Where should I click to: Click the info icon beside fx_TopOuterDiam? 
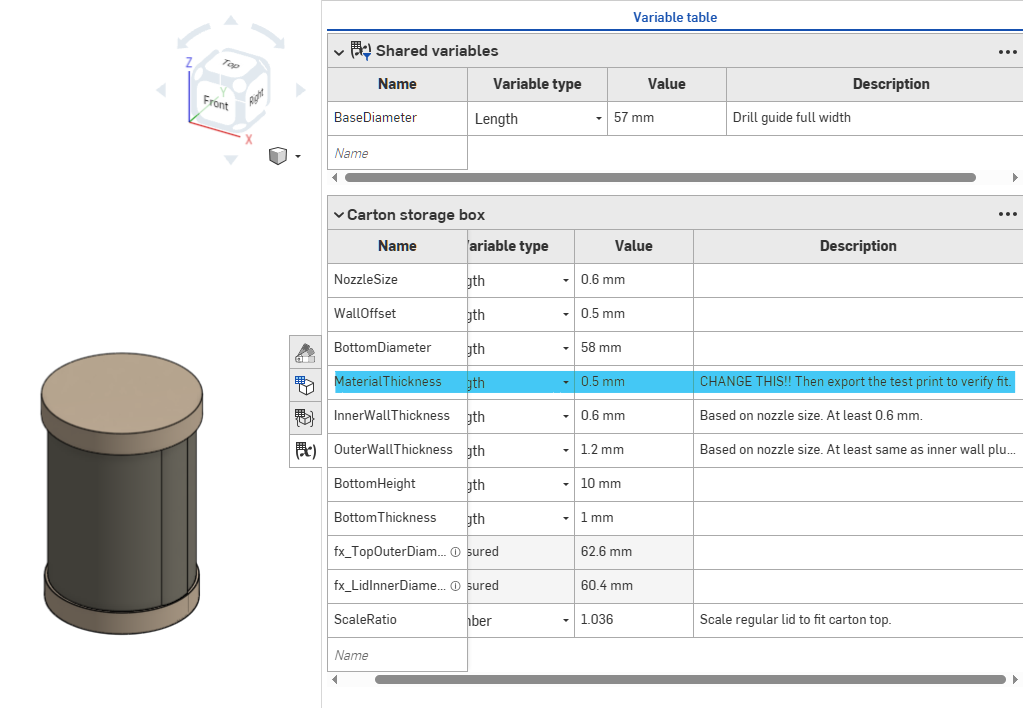pyautogui.click(x=455, y=551)
